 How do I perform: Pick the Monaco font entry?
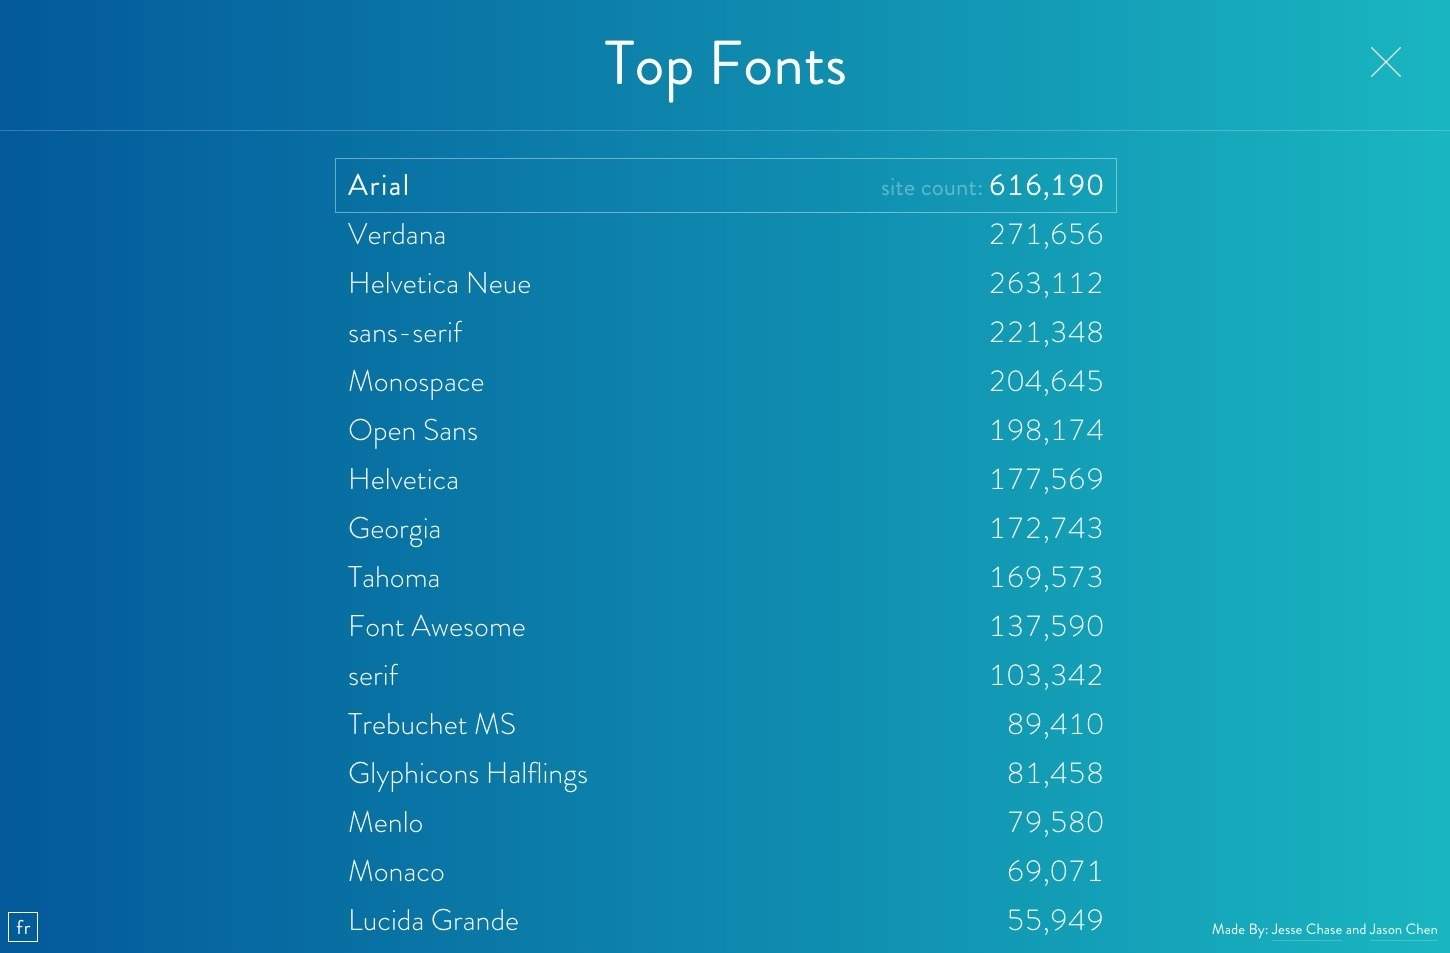[725, 871]
